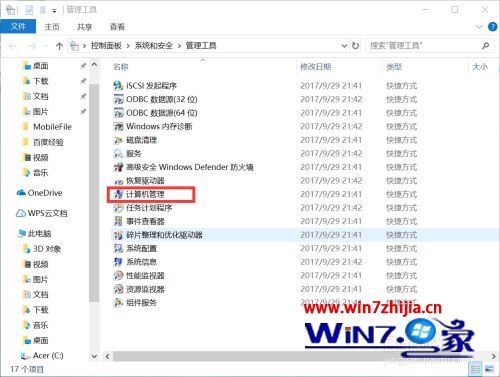
Task: Click 系统和安全 in the breadcrumb path
Action: pos(154,46)
